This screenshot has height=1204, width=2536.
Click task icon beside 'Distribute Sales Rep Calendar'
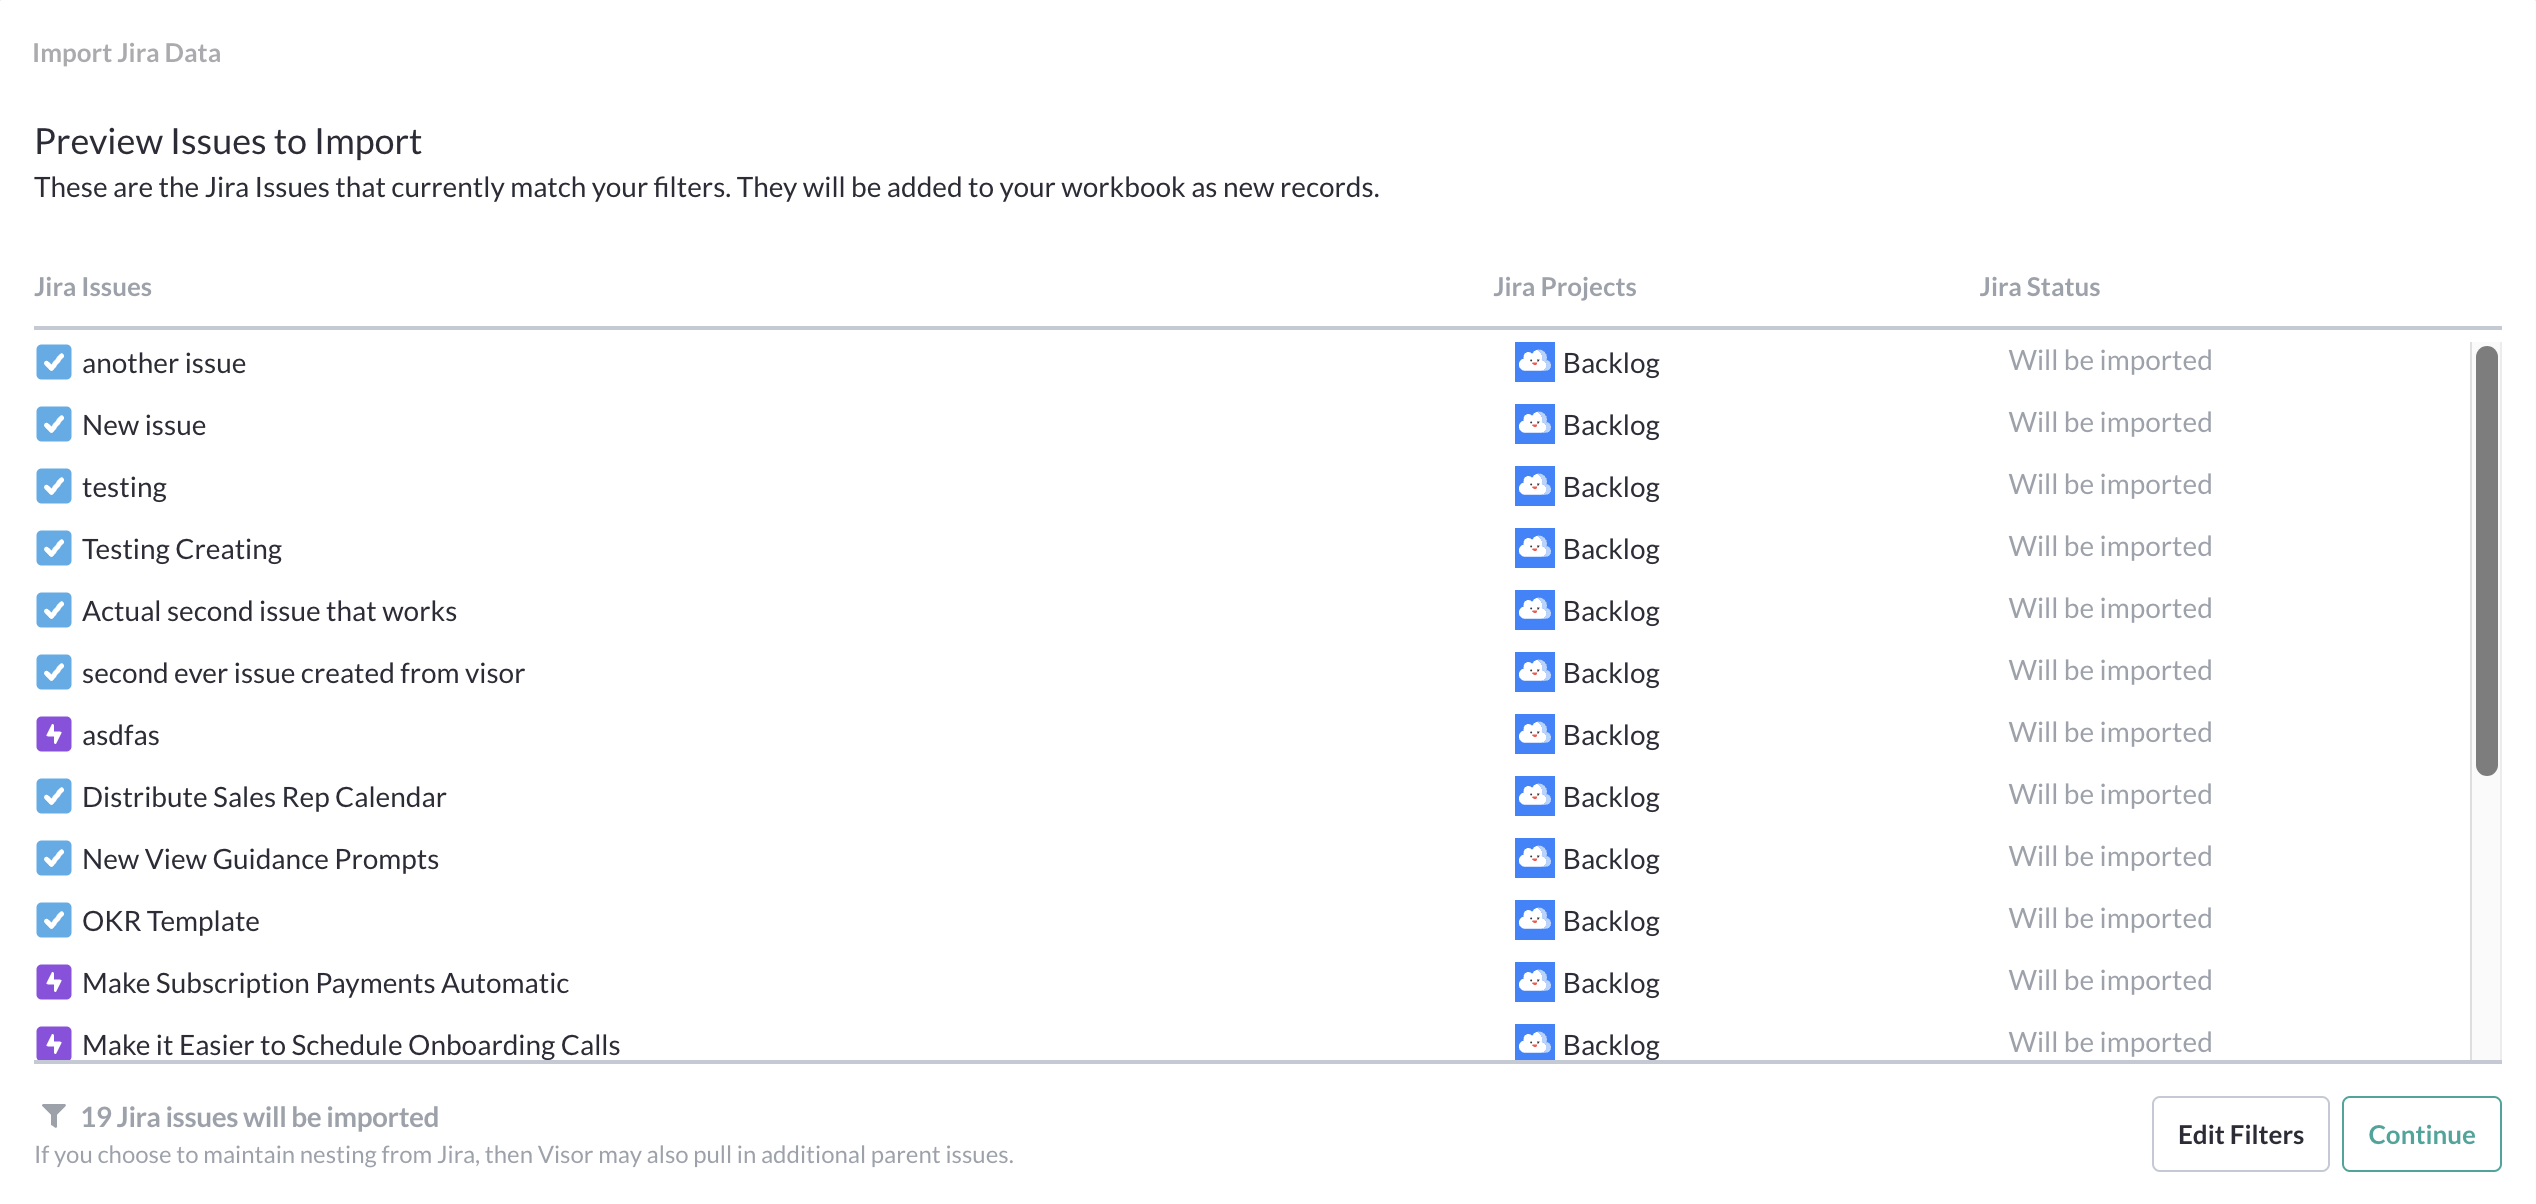(54, 796)
